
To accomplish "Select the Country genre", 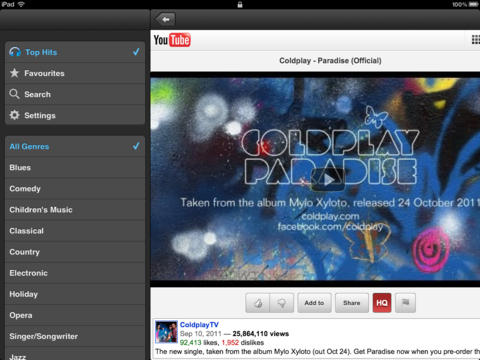I will (x=75, y=252).
